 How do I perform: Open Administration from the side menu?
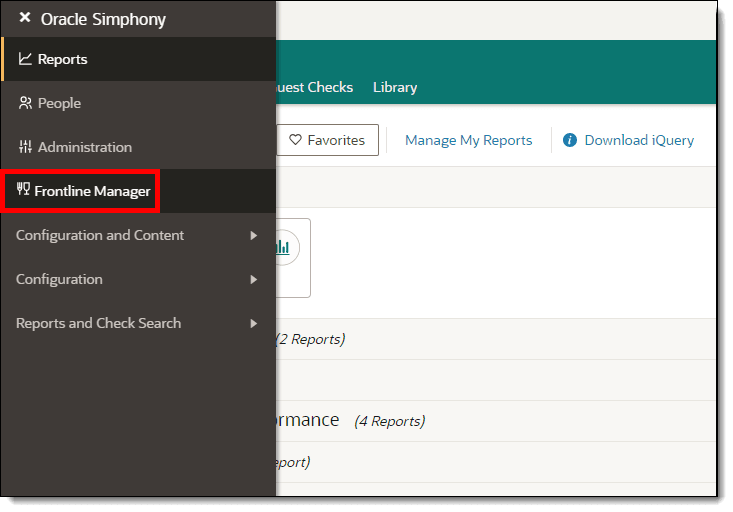click(x=84, y=147)
